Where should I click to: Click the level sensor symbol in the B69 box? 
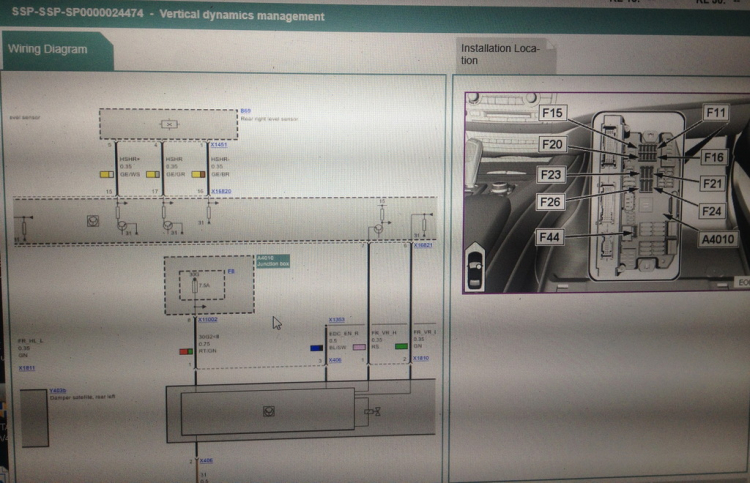click(x=169, y=124)
